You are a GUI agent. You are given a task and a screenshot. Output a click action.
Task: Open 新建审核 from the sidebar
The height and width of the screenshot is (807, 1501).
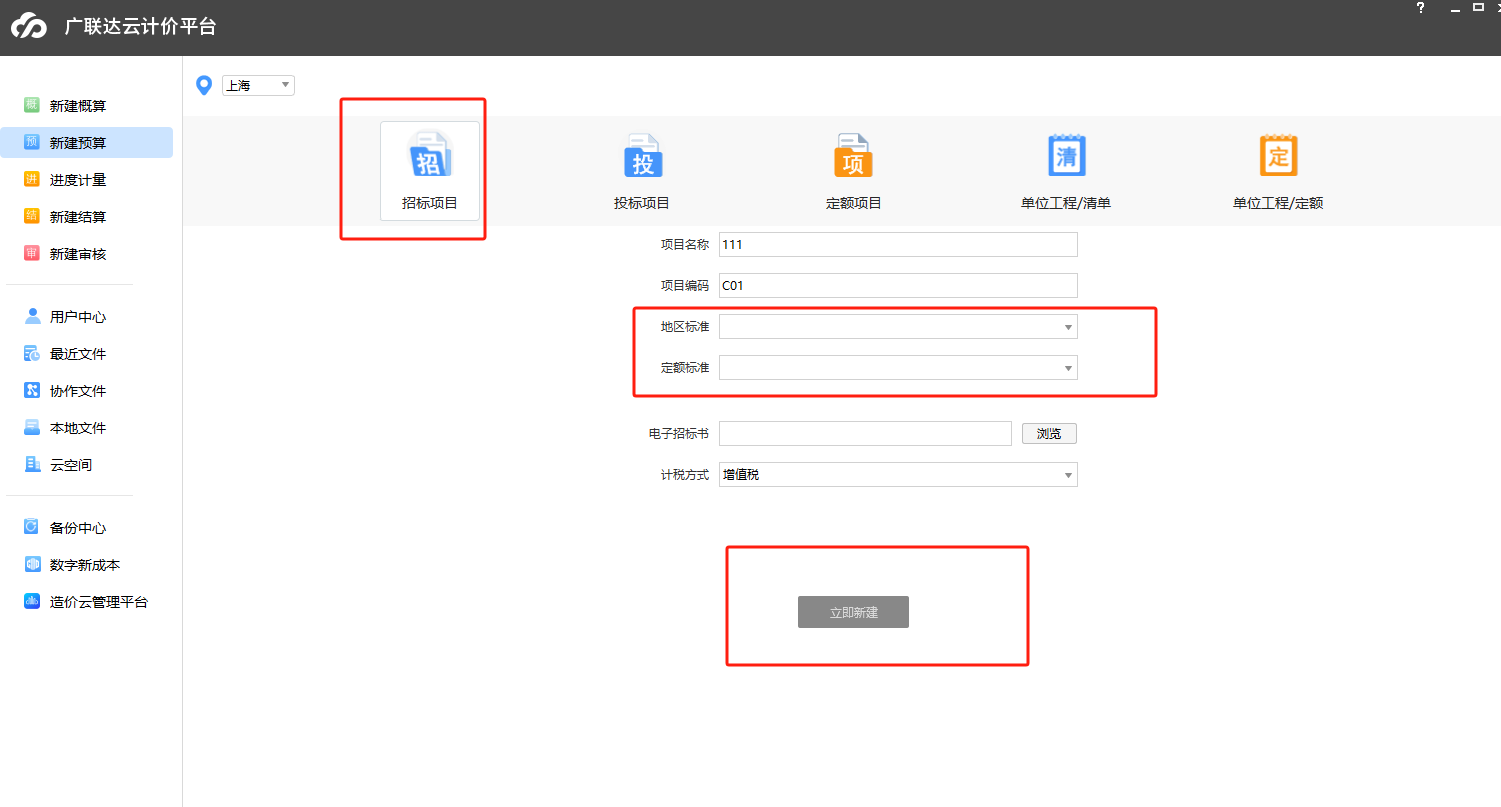[x=78, y=254]
